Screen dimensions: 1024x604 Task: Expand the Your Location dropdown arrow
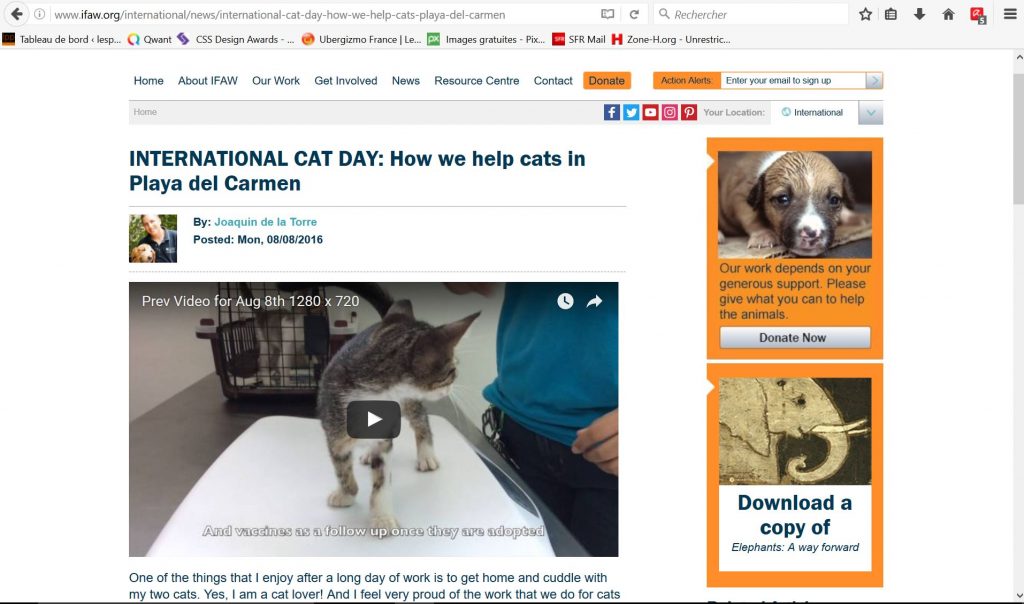(x=871, y=113)
